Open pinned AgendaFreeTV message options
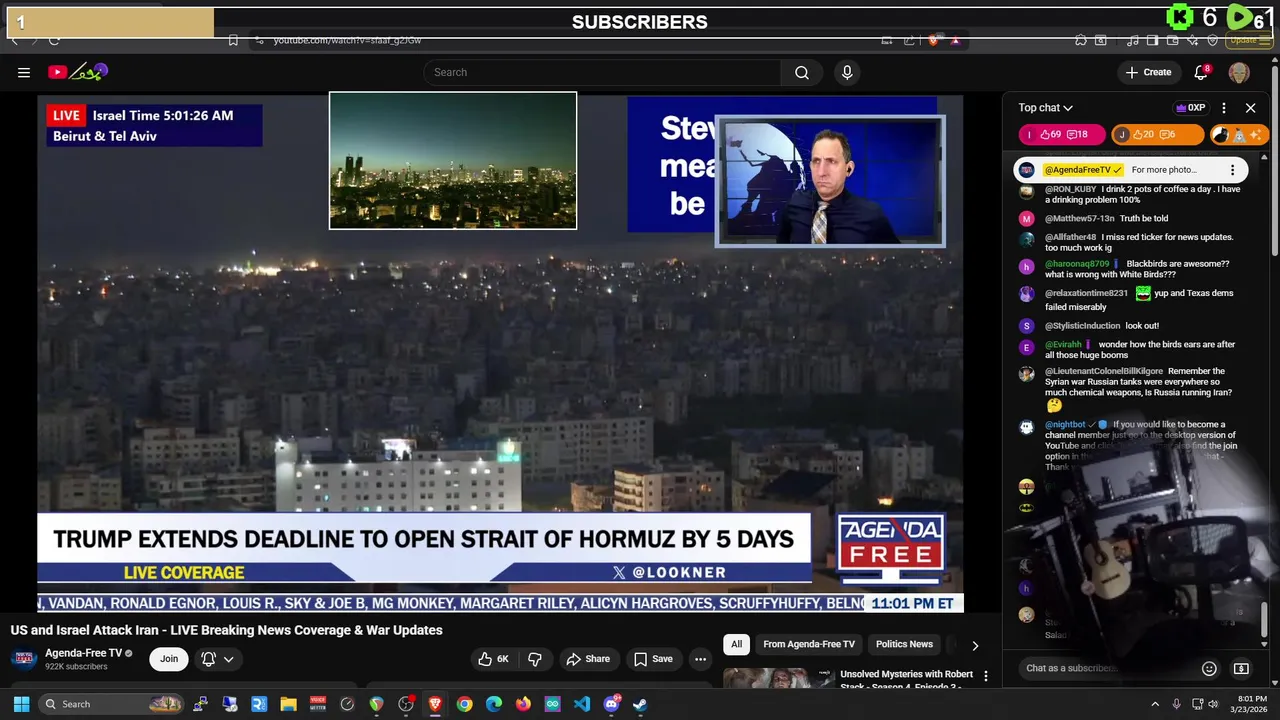 tap(1232, 170)
